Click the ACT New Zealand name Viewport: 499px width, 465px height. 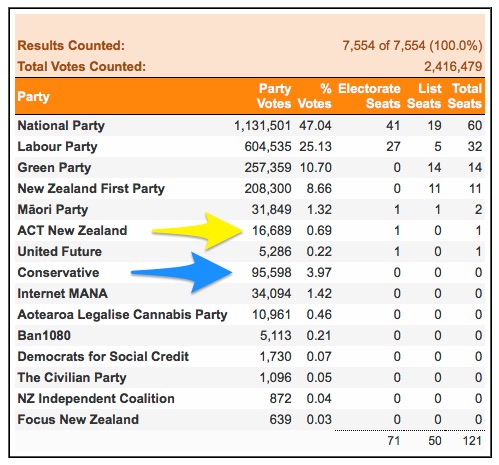[72, 231]
